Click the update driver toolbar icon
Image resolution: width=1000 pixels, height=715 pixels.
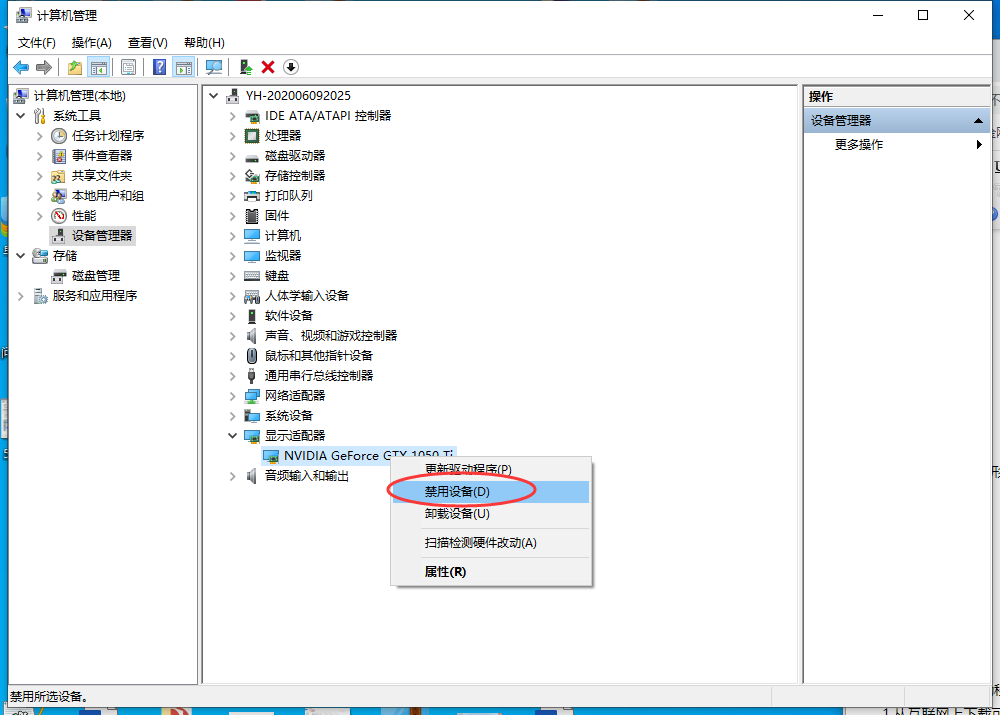click(x=245, y=67)
